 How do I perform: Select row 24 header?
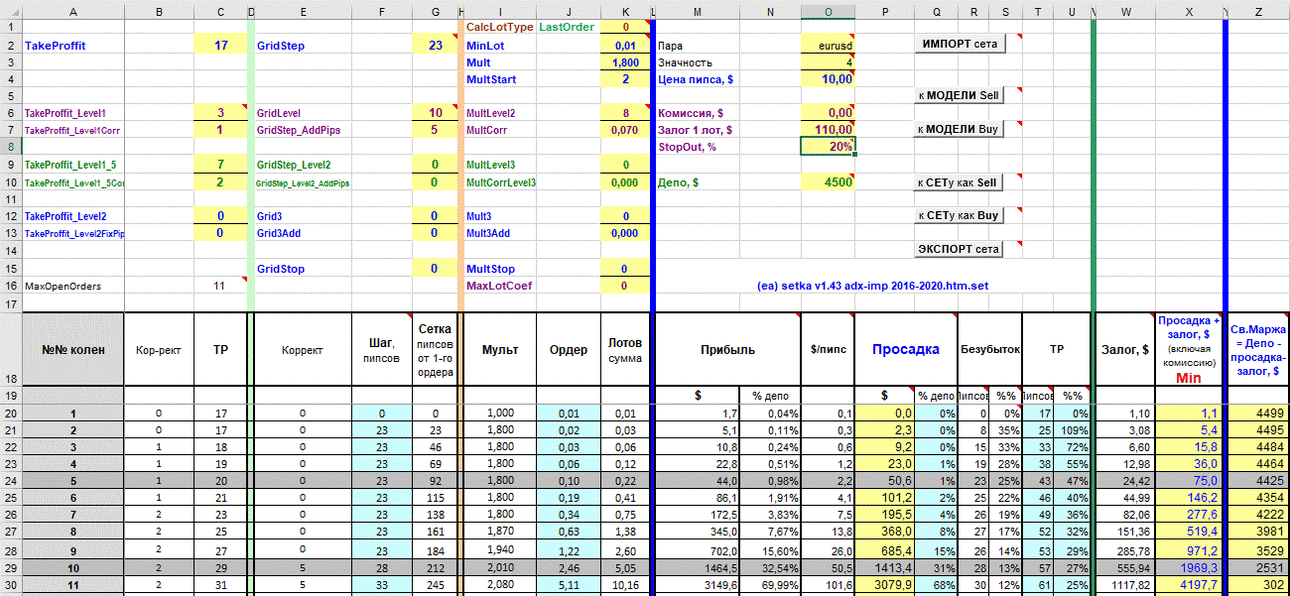point(10,483)
